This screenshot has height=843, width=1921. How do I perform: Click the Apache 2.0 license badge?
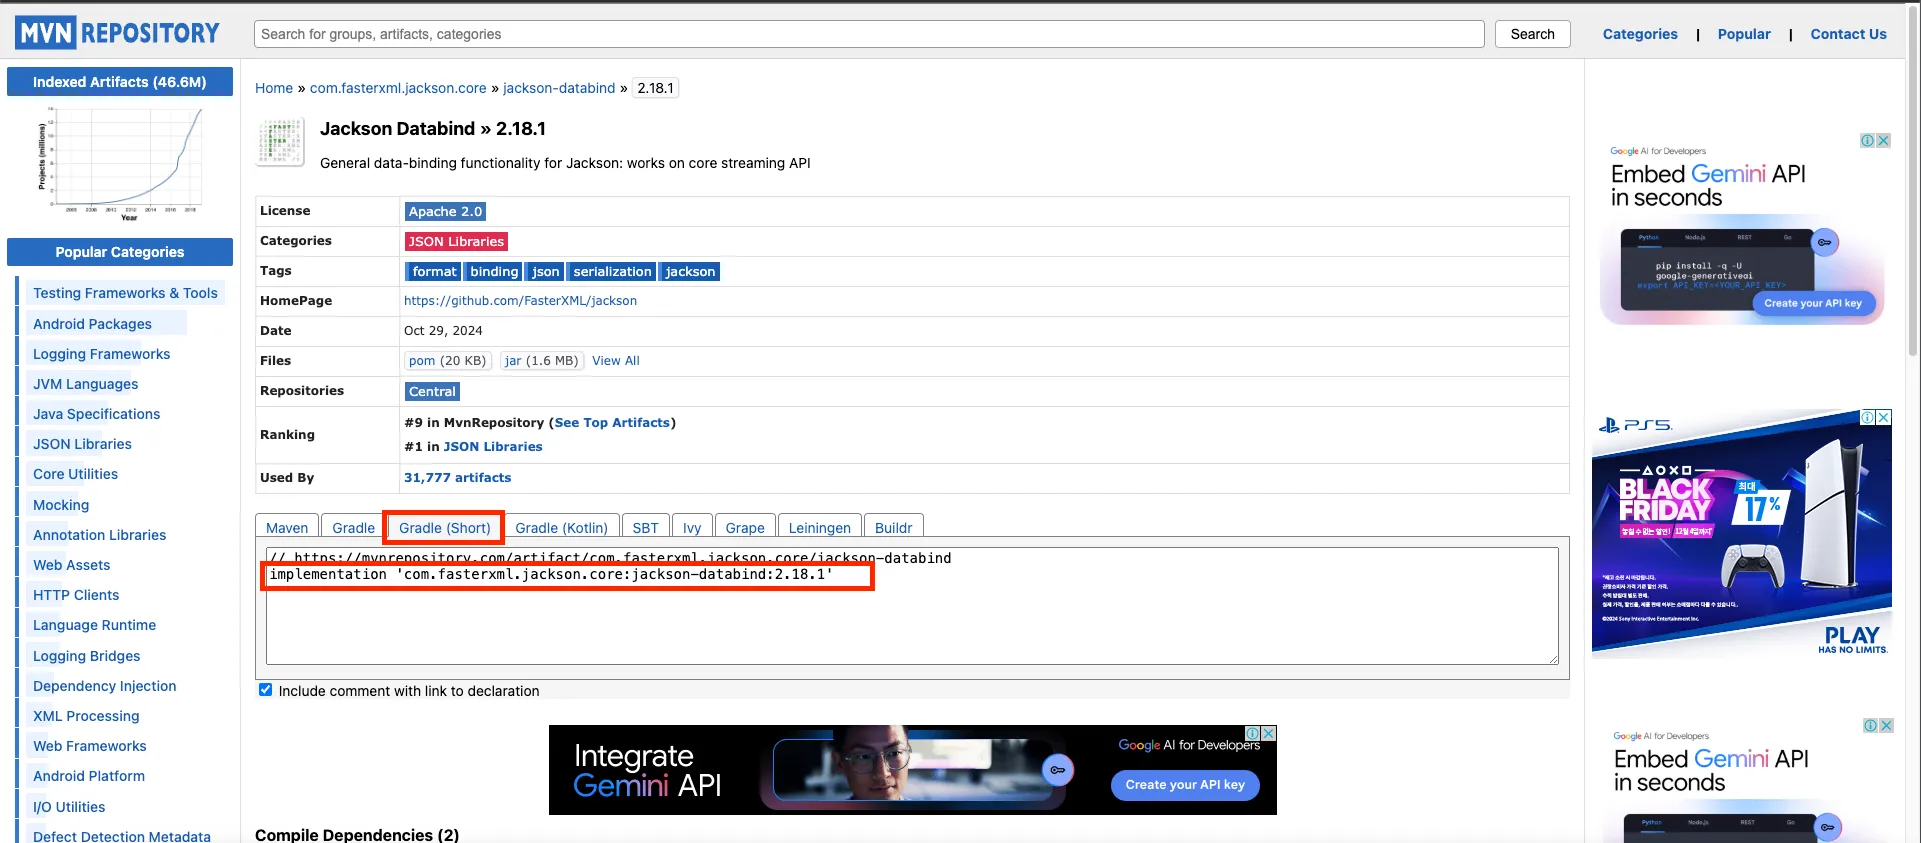tap(445, 211)
